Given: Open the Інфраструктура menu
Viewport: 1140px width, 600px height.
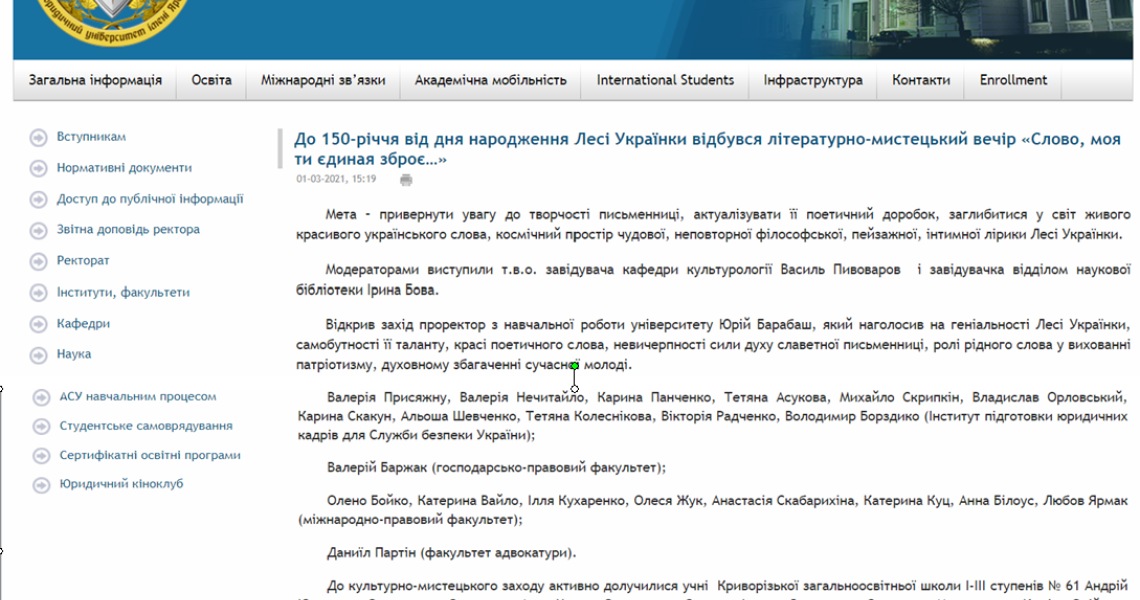Looking at the screenshot, I should (x=813, y=80).
